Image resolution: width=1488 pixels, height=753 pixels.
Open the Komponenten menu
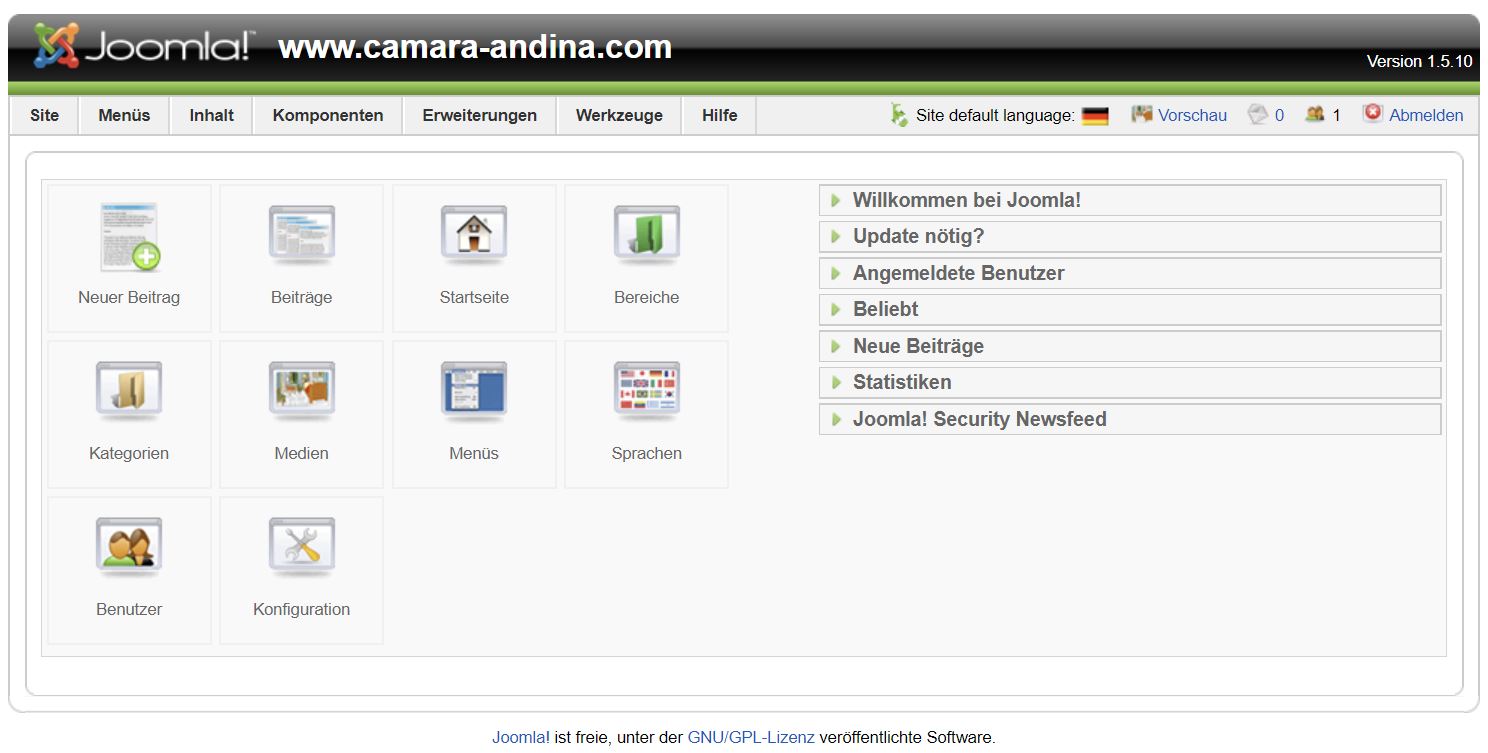coord(328,115)
